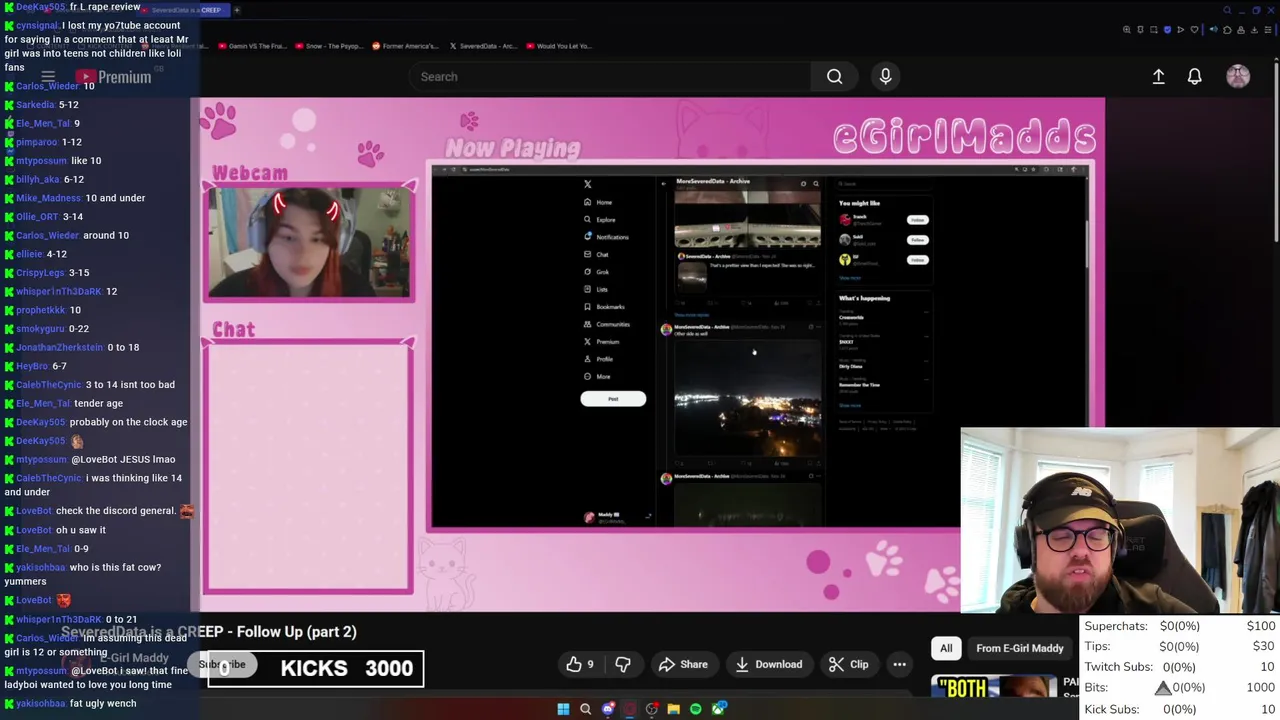Open Bookmarks in the X sidebar

pyautogui.click(x=604, y=307)
